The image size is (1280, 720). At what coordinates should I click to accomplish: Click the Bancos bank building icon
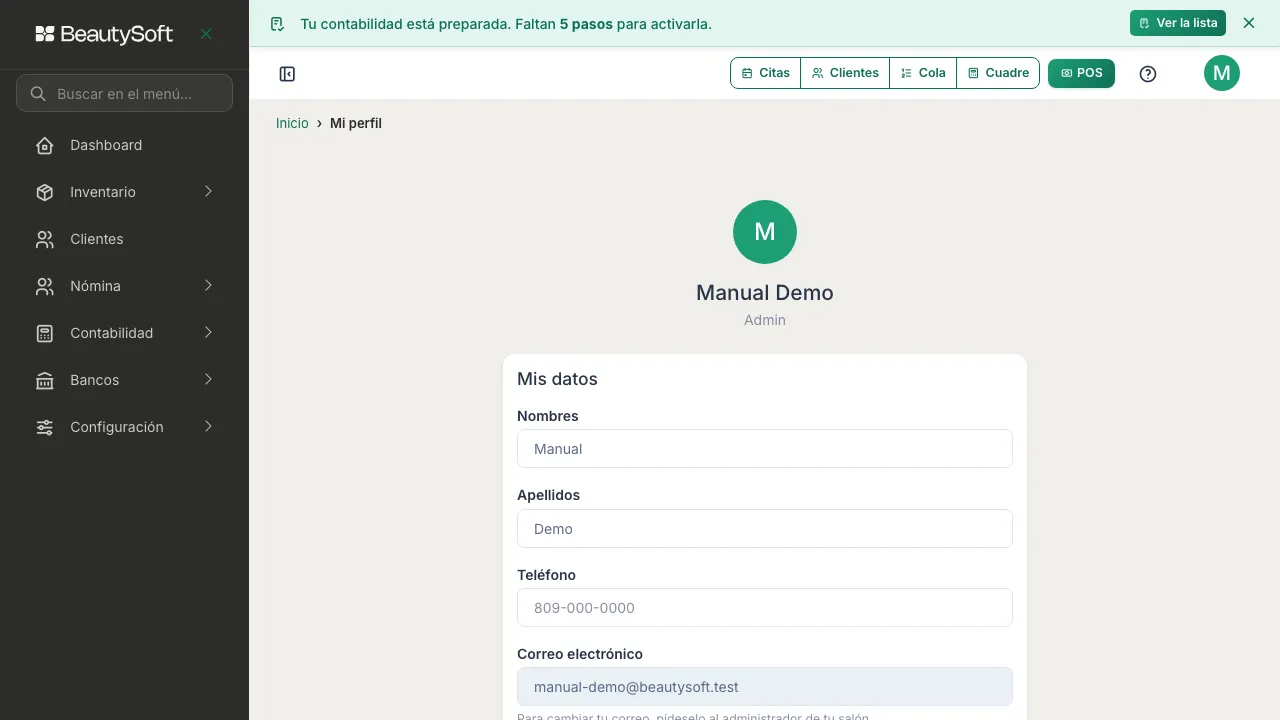coord(45,380)
